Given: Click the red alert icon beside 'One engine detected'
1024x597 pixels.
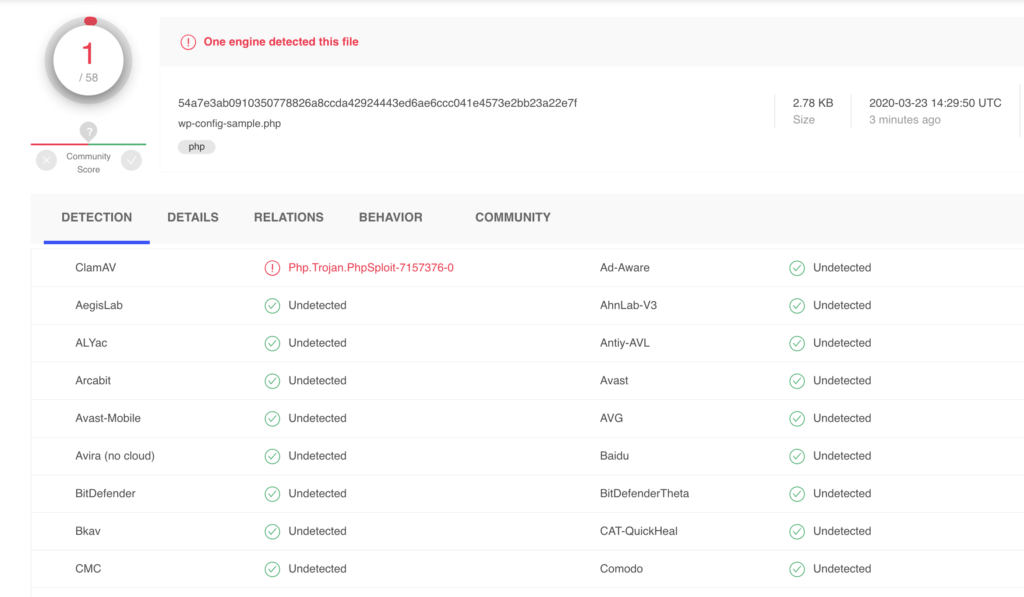Looking at the screenshot, I should (x=188, y=42).
